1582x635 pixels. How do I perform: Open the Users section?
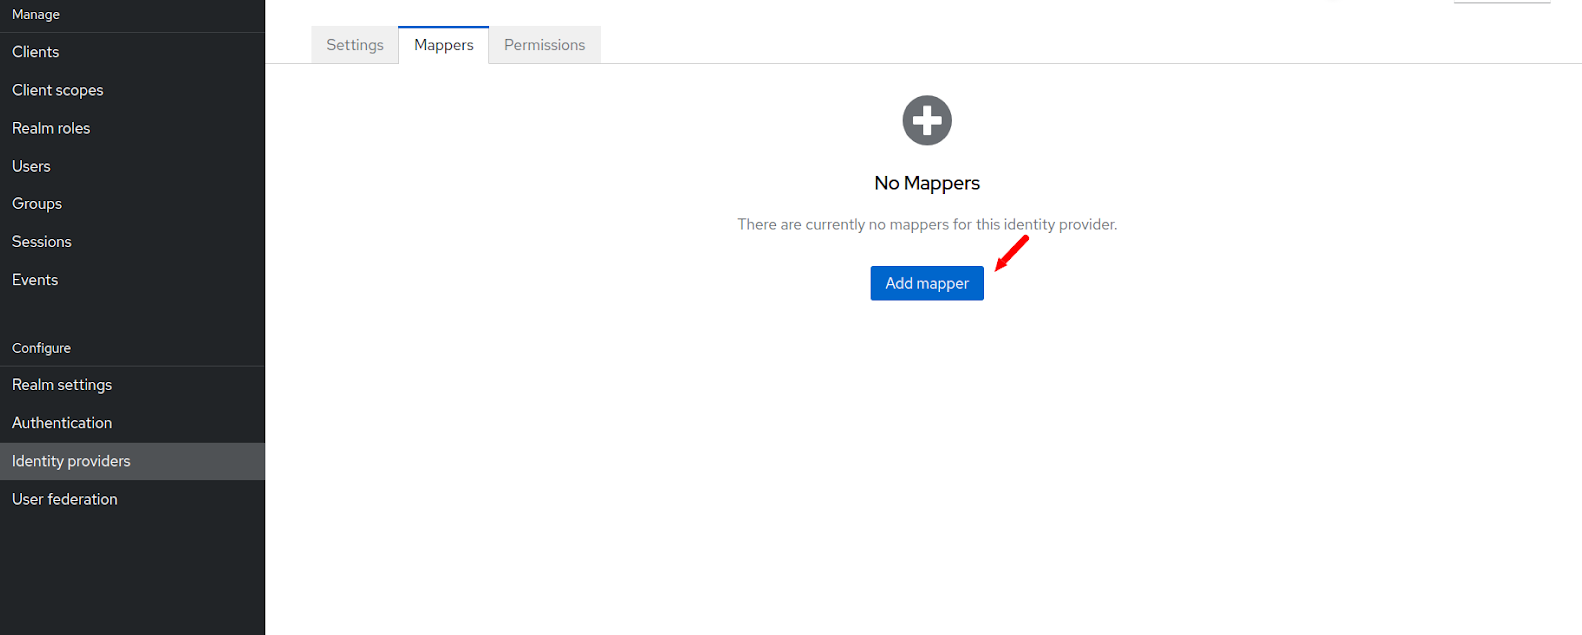[31, 166]
